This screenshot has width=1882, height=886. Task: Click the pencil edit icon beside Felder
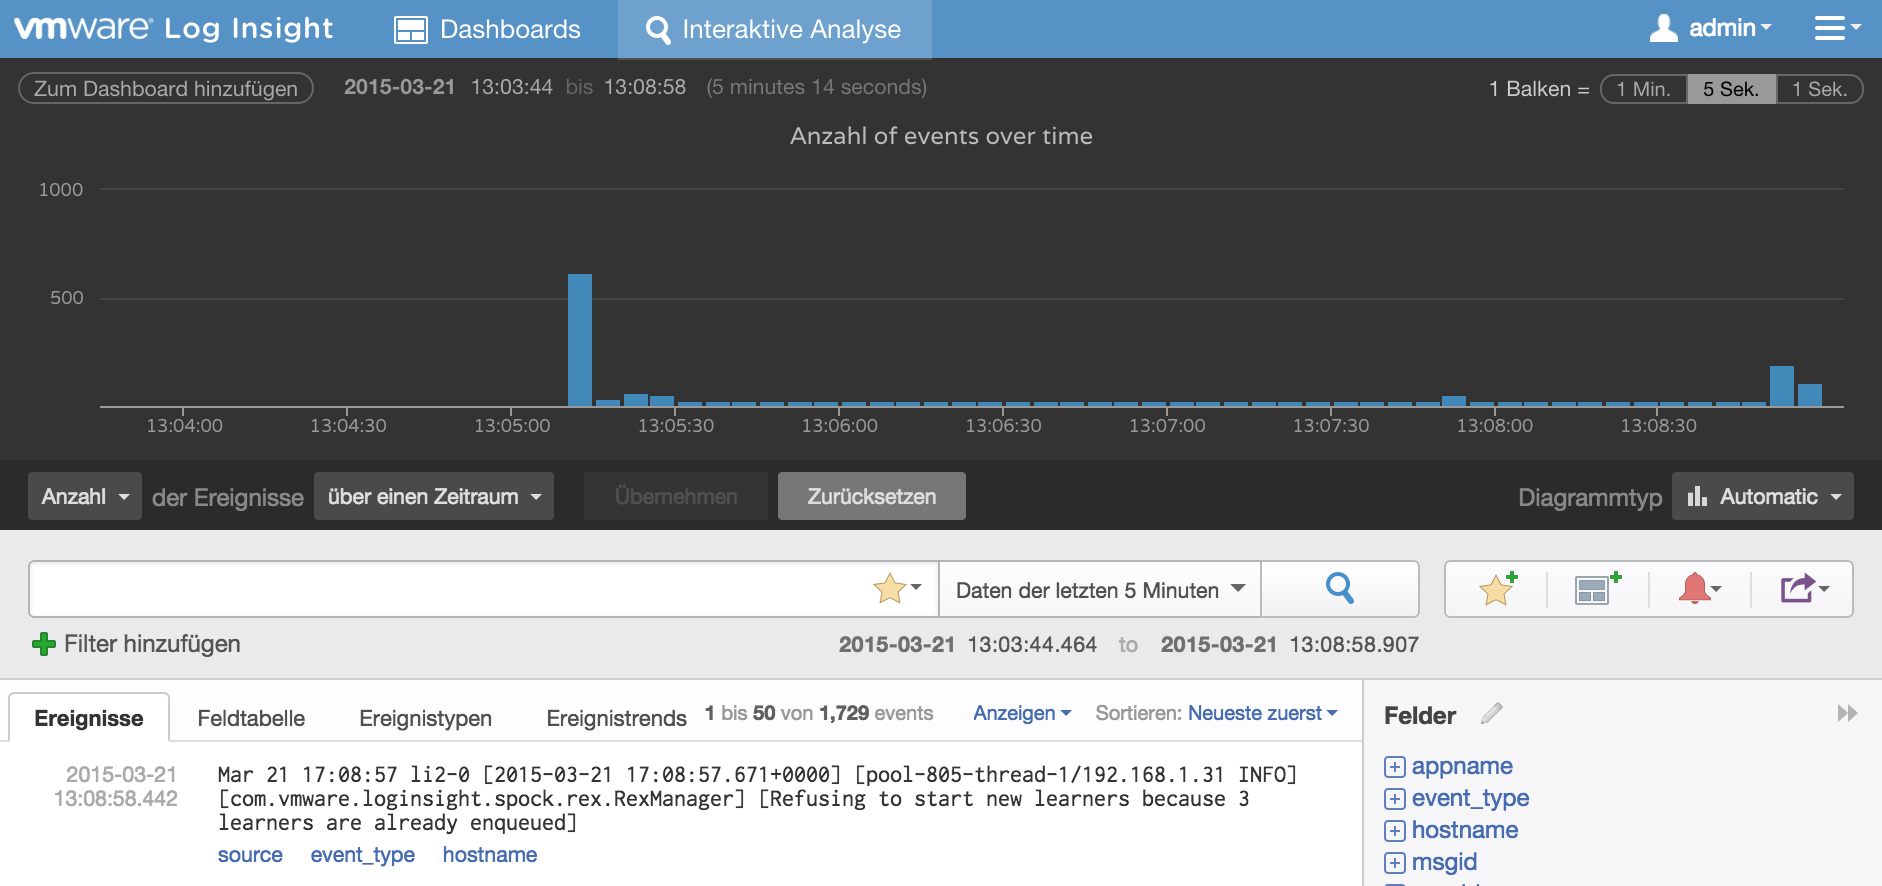1491,714
